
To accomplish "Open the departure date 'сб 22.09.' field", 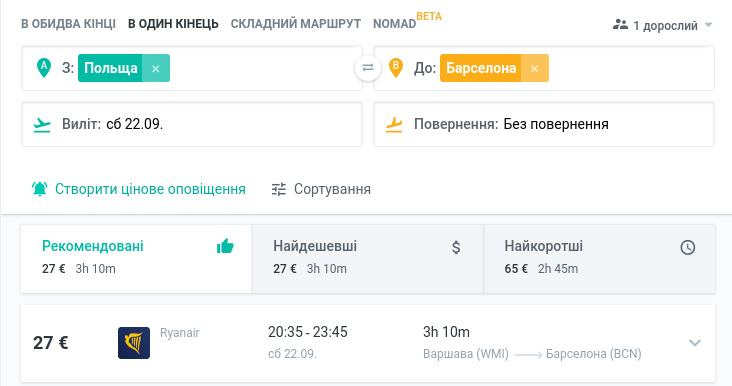I will (x=192, y=124).
